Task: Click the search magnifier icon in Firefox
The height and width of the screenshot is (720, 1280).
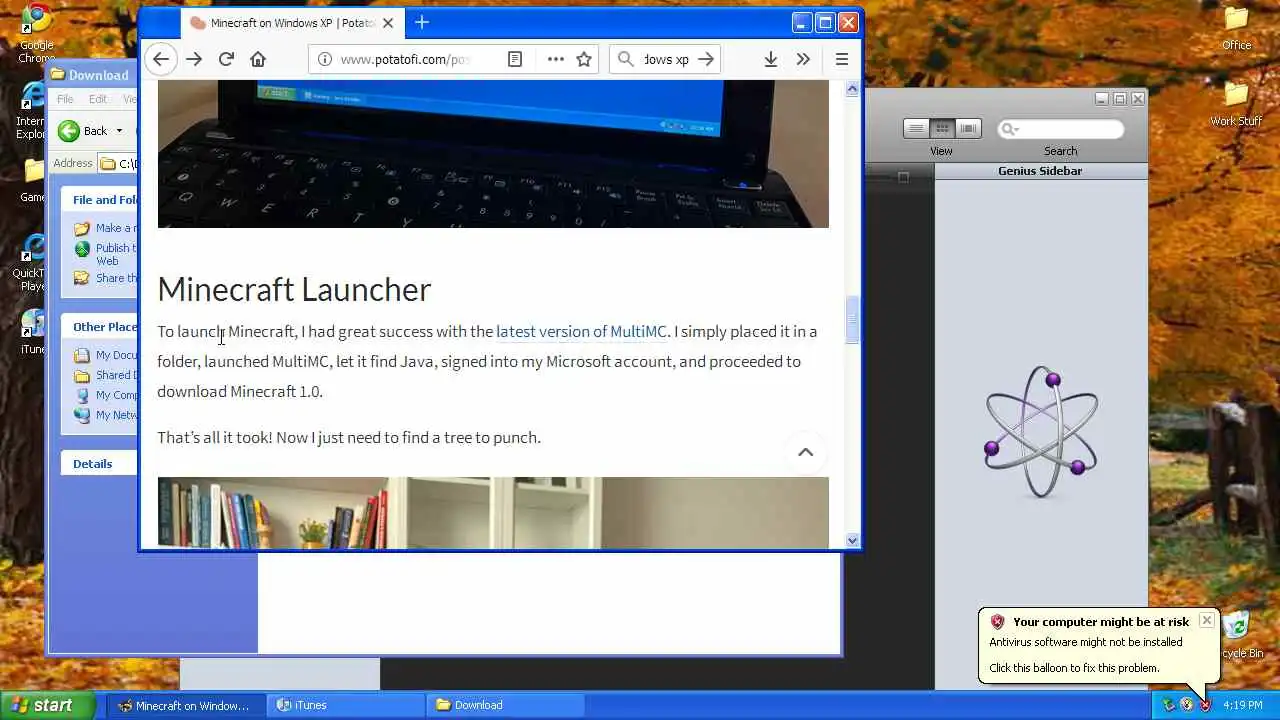Action: (626, 59)
